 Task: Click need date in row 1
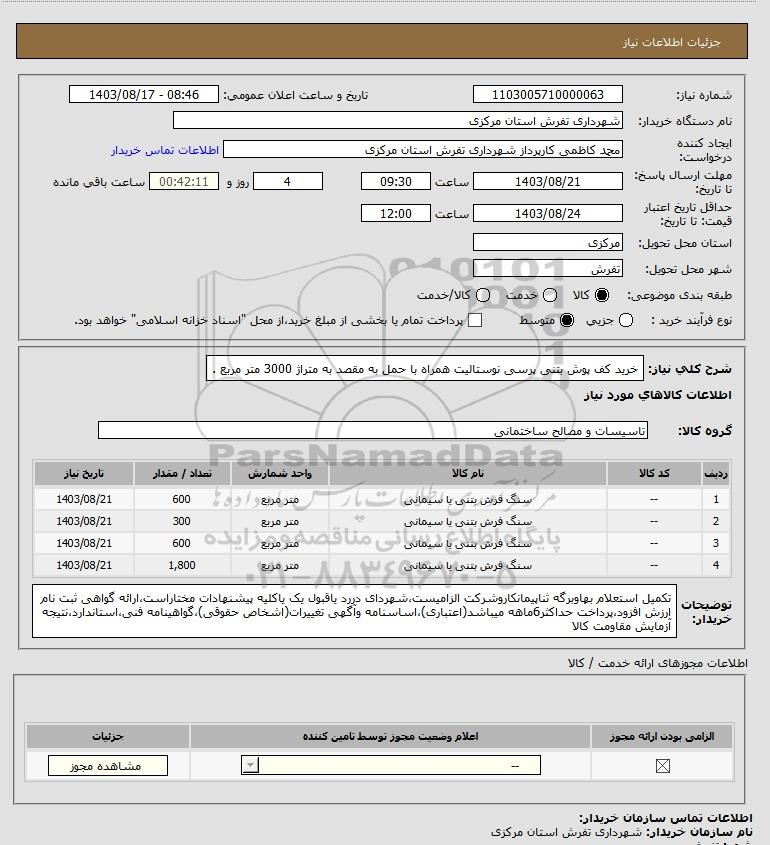click(84, 500)
